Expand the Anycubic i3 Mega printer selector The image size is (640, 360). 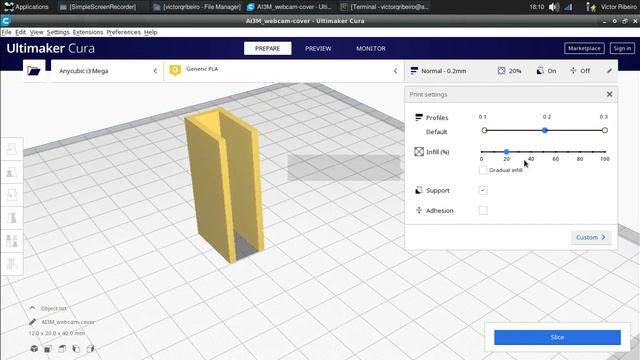pyautogui.click(x=107, y=71)
